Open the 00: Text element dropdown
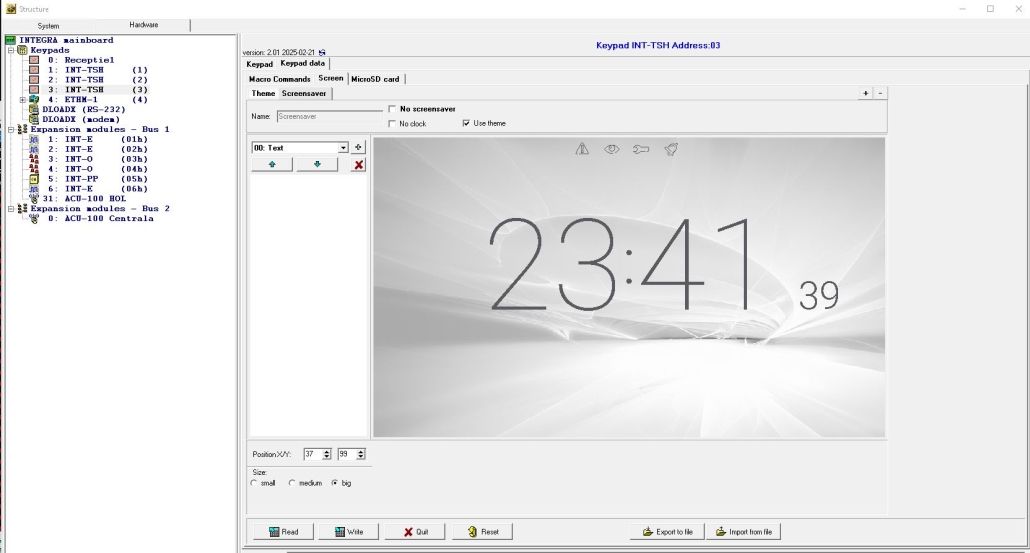The width and height of the screenshot is (1030, 553). point(343,147)
